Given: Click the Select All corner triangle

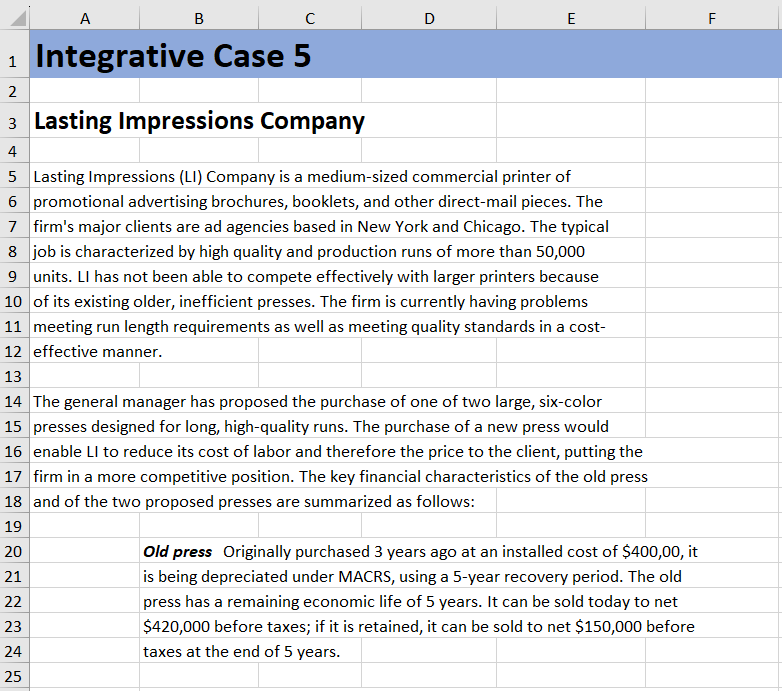Looking at the screenshot, I should [18, 19].
